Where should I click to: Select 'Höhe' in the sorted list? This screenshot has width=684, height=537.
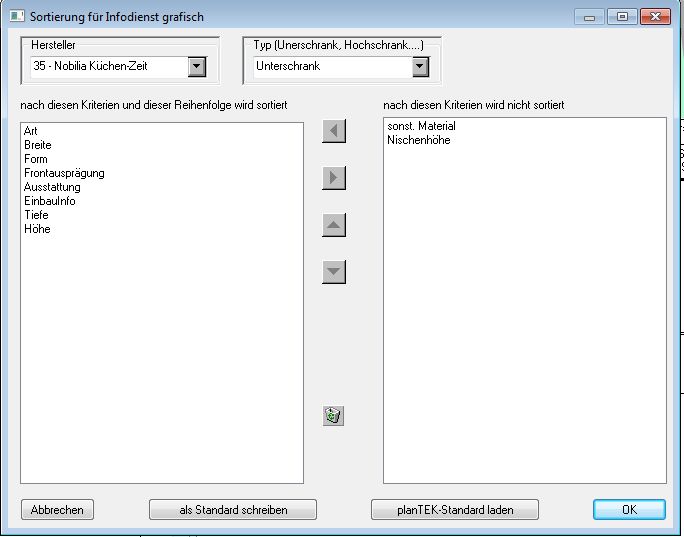(37, 229)
